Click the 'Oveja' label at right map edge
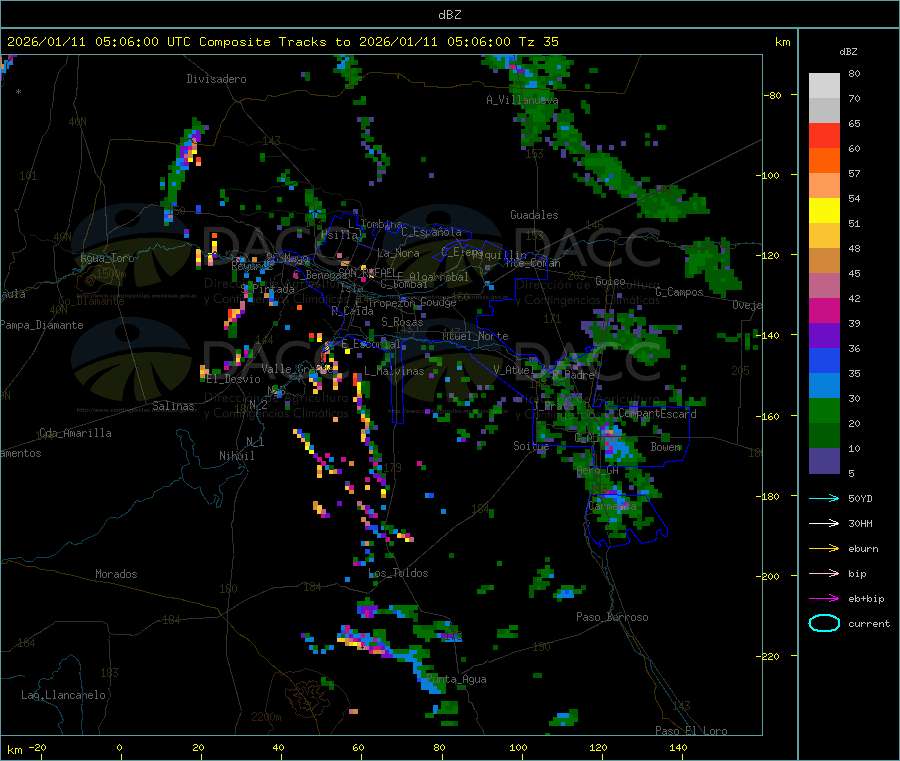Image resolution: width=900 pixels, height=761 pixels. coord(747,305)
